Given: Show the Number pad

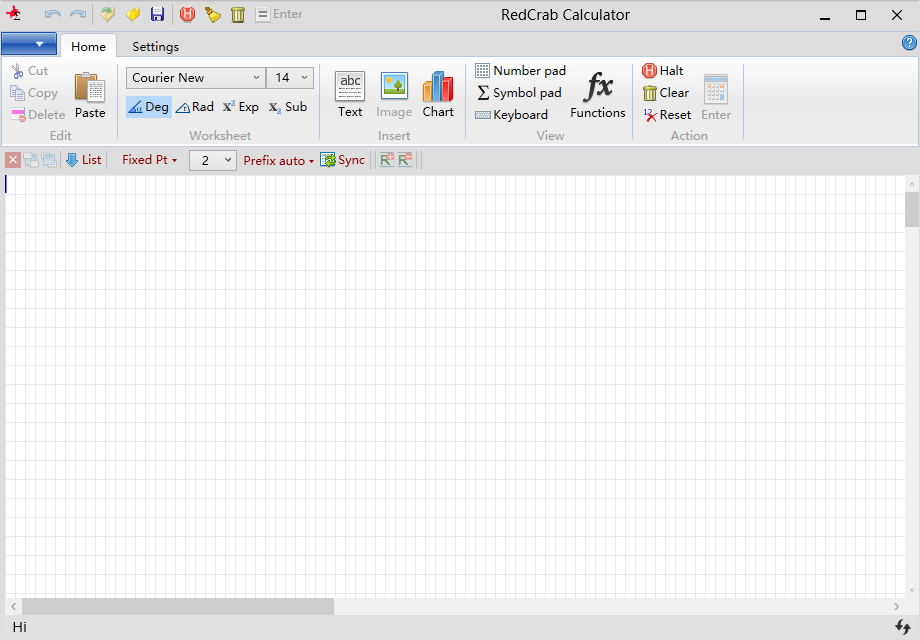Looking at the screenshot, I should pyautogui.click(x=520, y=71).
